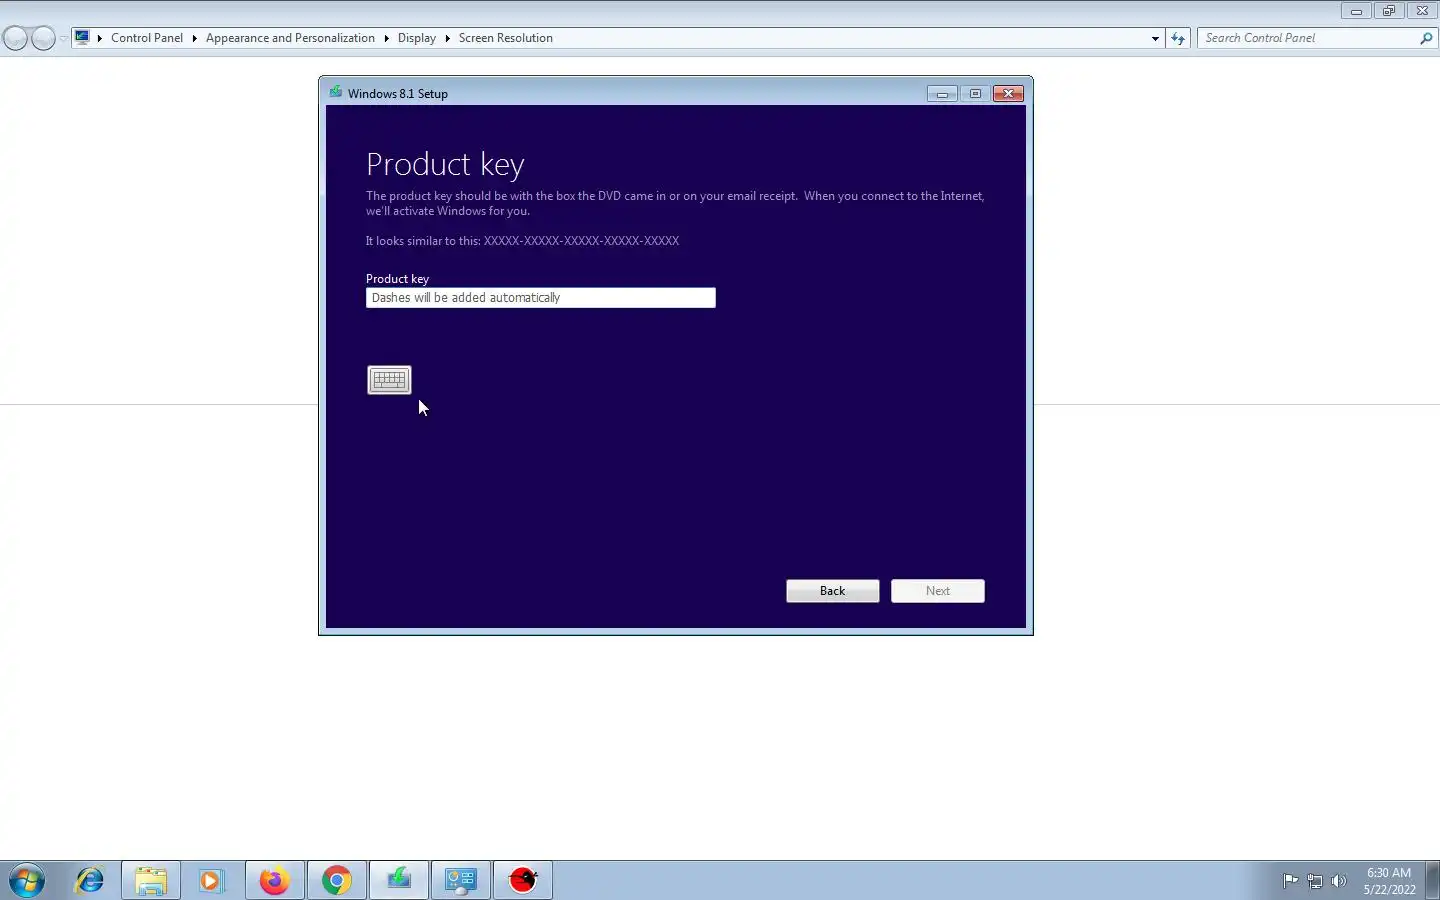
Task: Open Action Center flag in tray
Action: tap(1291, 881)
